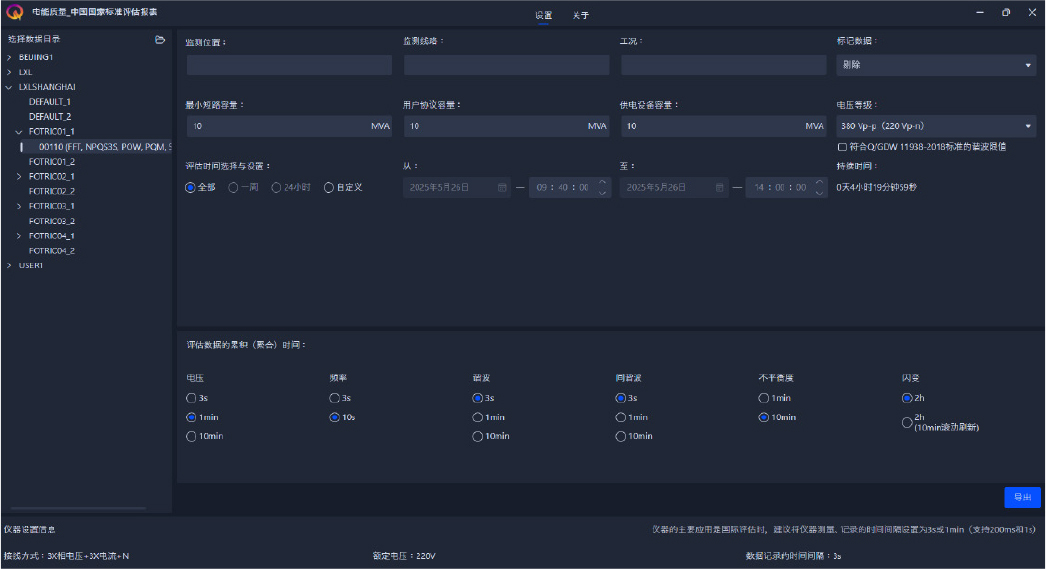1046x569 pixels.
Task: Switch to the 设置 tab
Action: (543, 15)
